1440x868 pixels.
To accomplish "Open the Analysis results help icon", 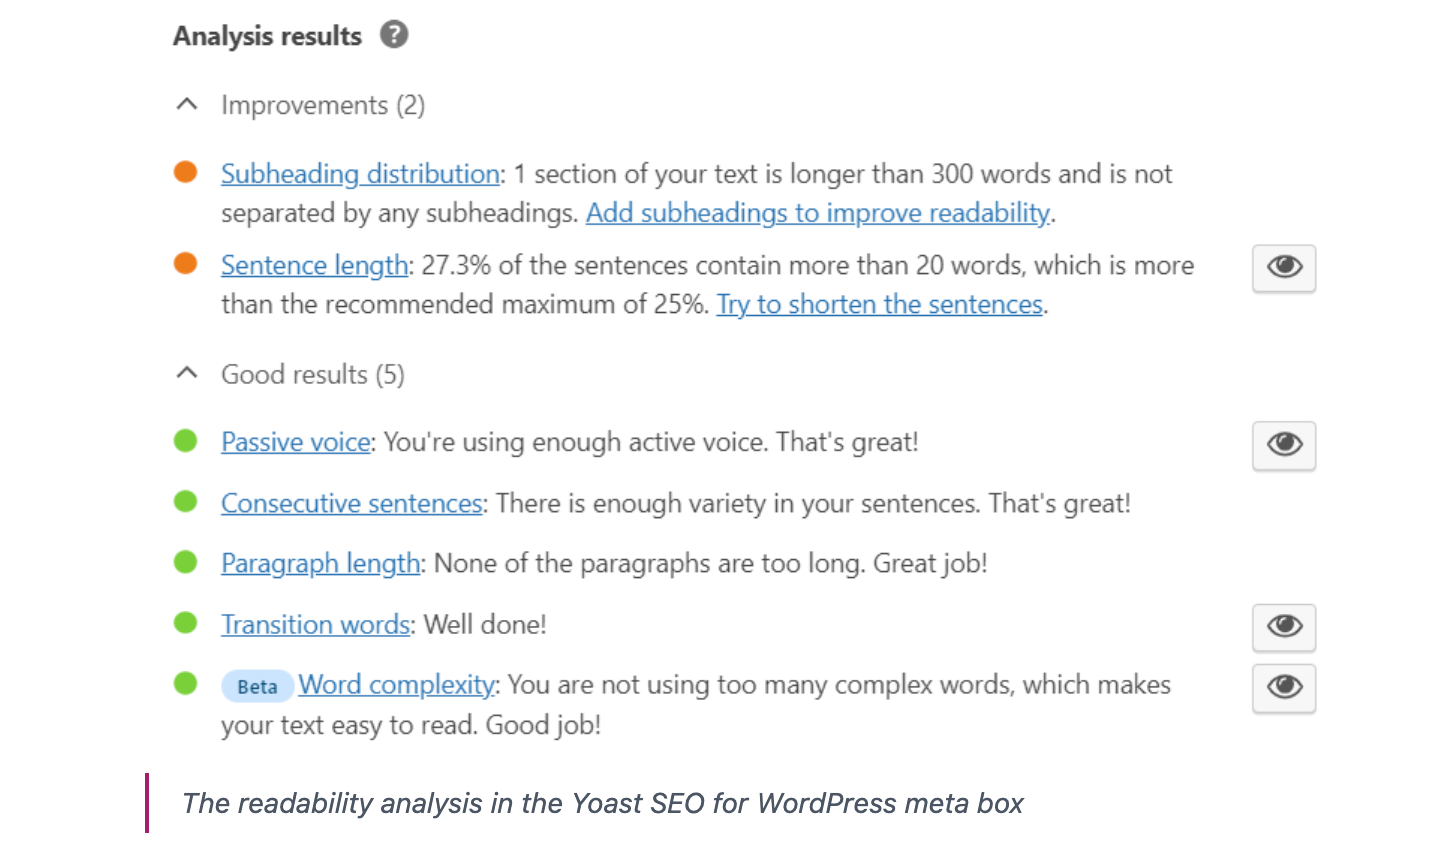I will [394, 35].
